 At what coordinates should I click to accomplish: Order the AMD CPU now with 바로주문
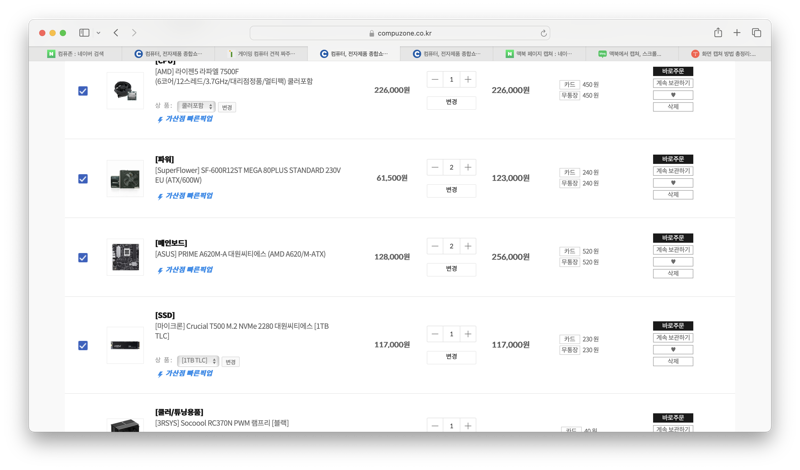coord(673,71)
